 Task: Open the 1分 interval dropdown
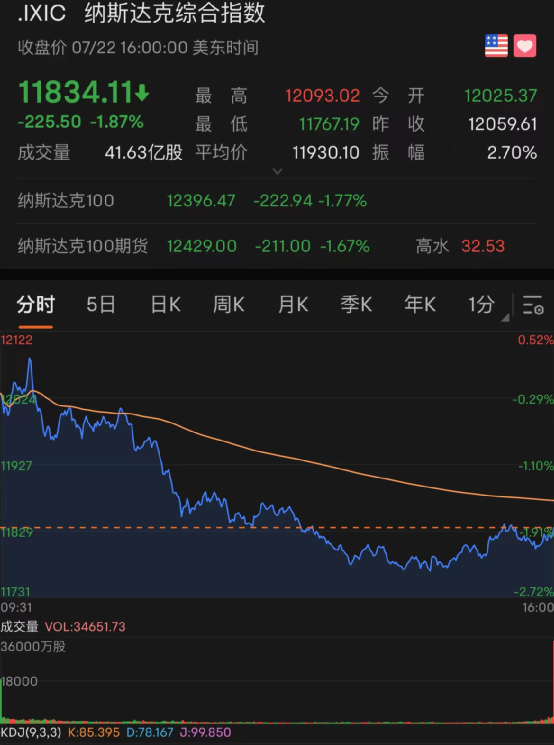487,305
